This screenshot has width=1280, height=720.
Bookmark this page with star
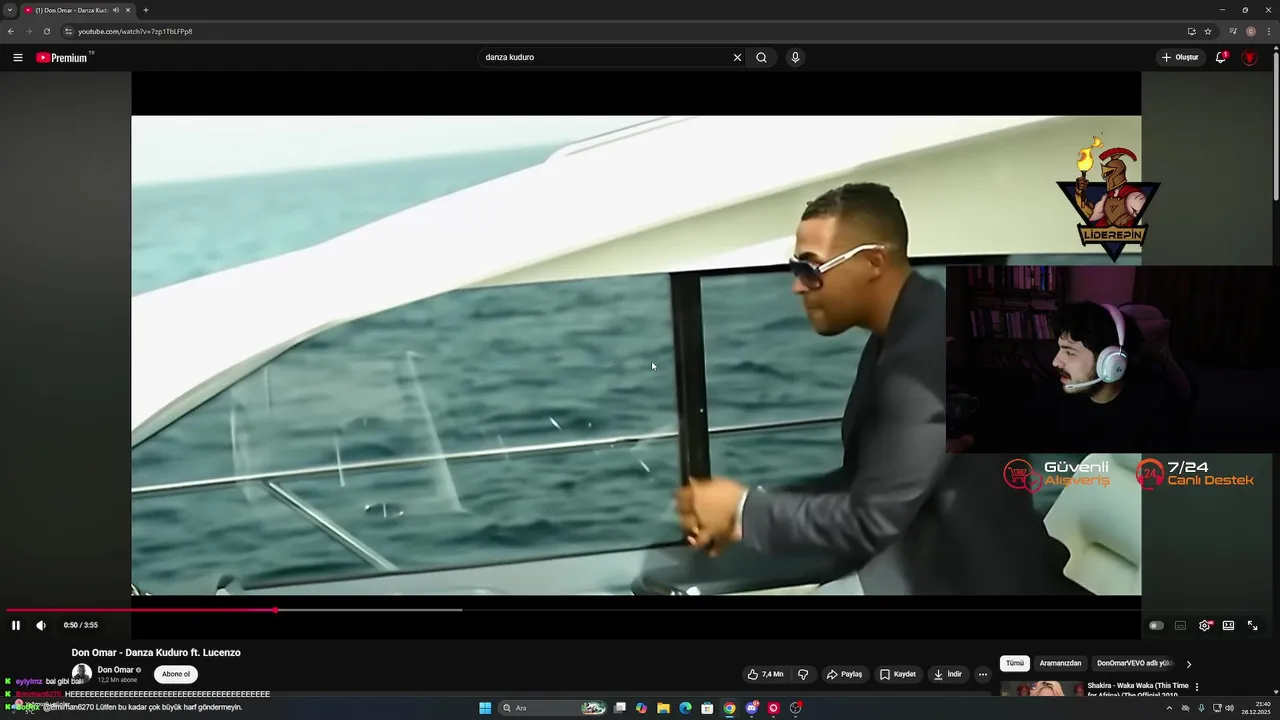click(x=1208, y=31)
